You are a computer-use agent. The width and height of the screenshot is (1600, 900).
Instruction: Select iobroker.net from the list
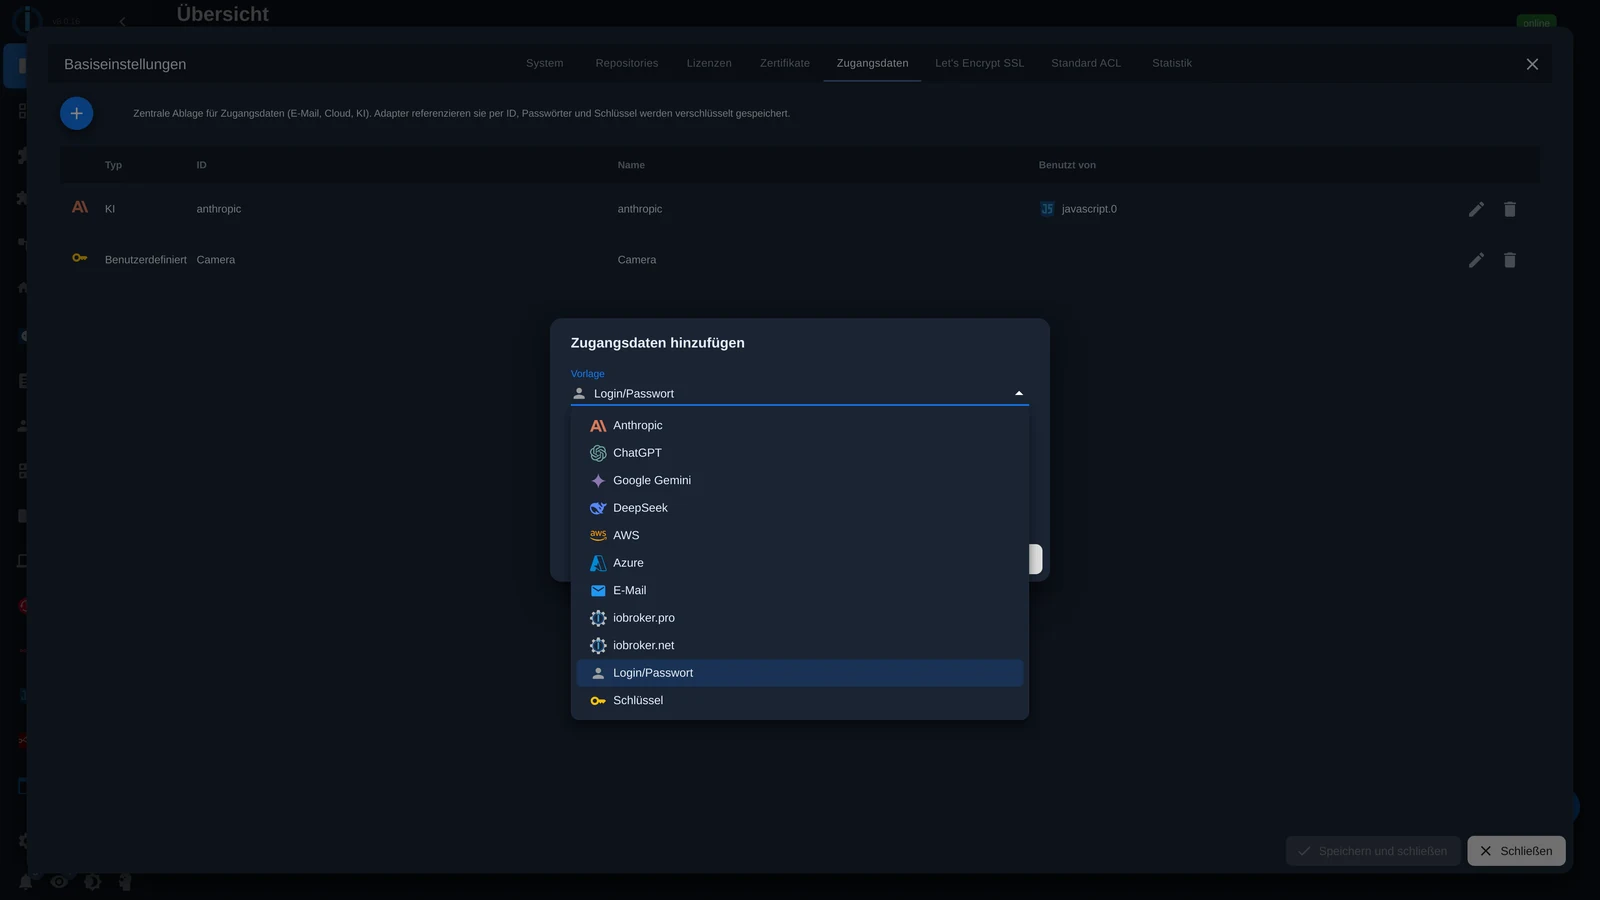point(800,646)
